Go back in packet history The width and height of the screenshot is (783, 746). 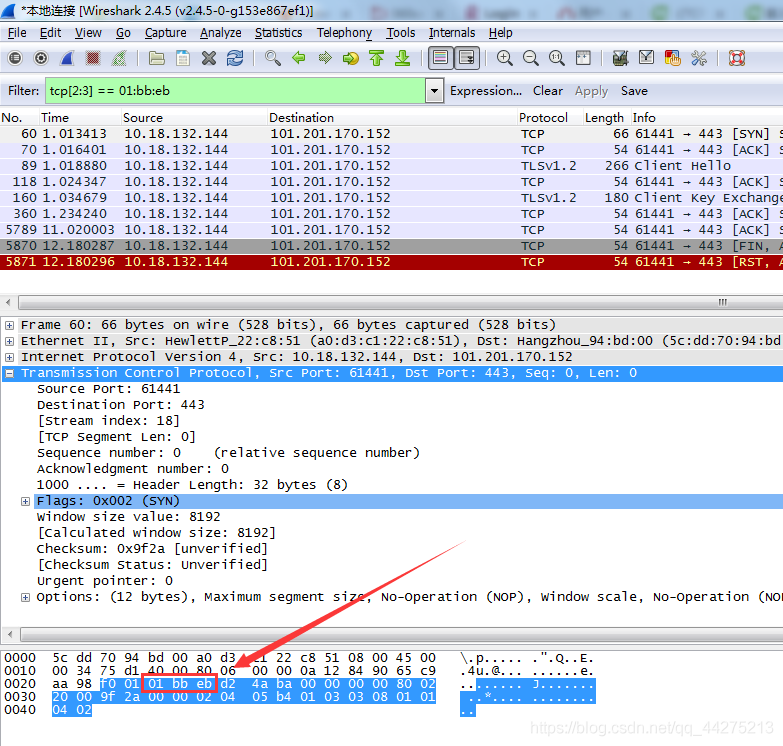tap(299, 58)
